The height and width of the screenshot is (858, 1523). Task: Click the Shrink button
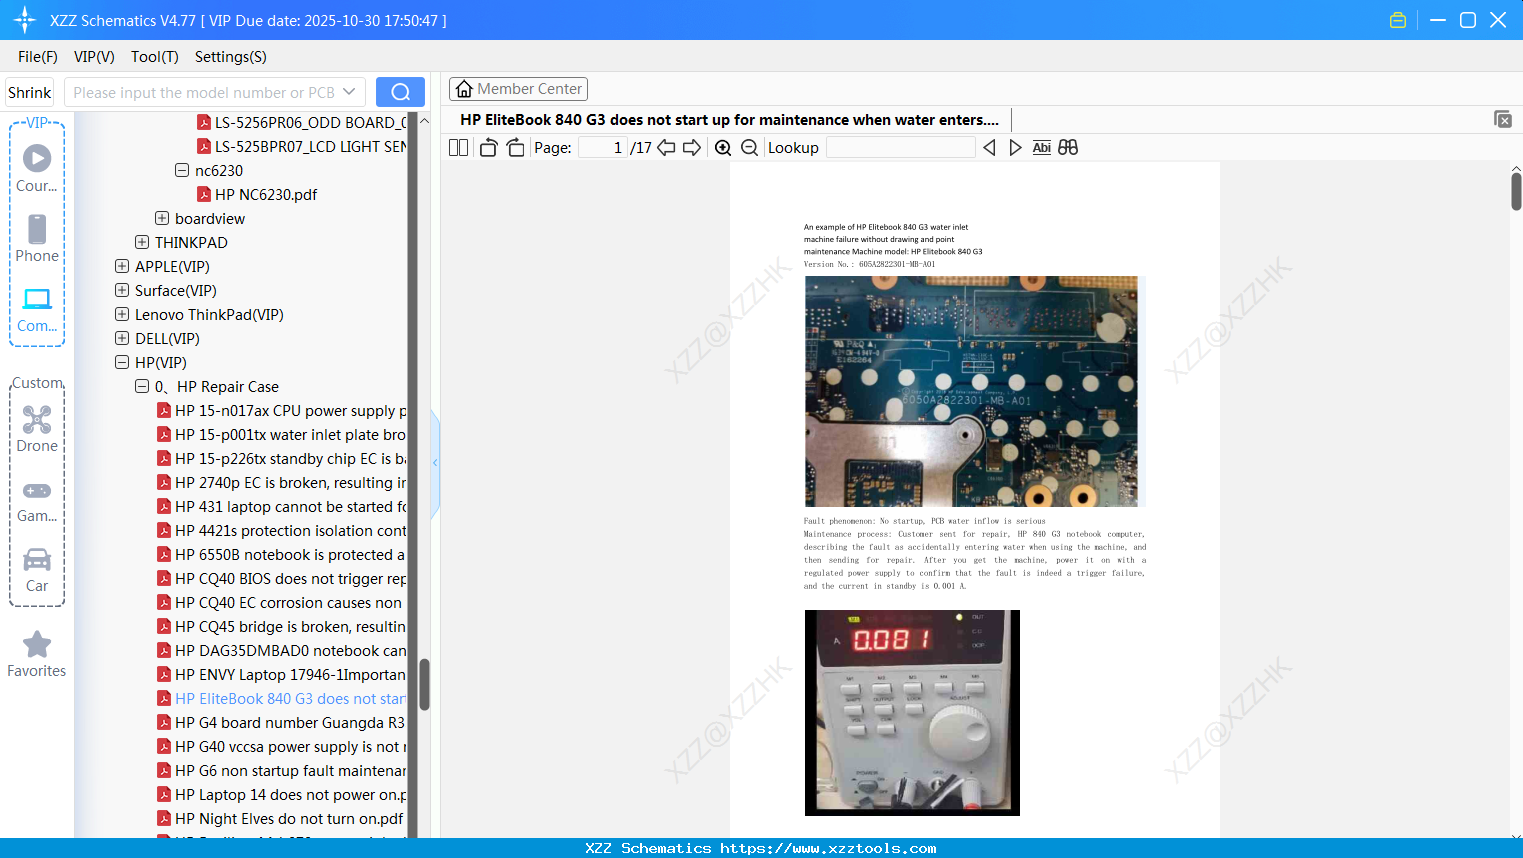[29, 93]
